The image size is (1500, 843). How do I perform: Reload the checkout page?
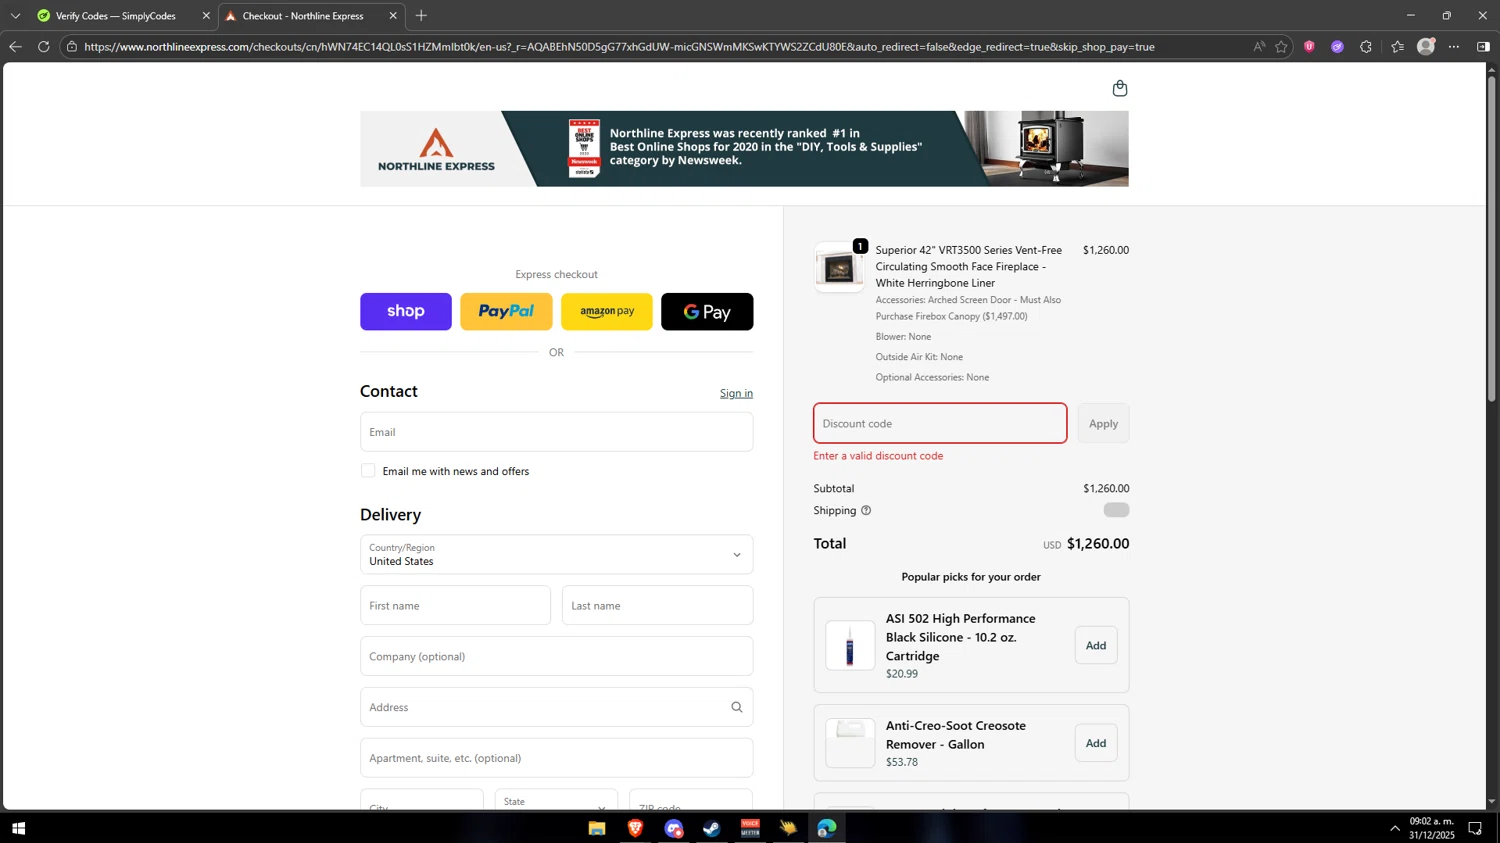[x=43, y=46]
